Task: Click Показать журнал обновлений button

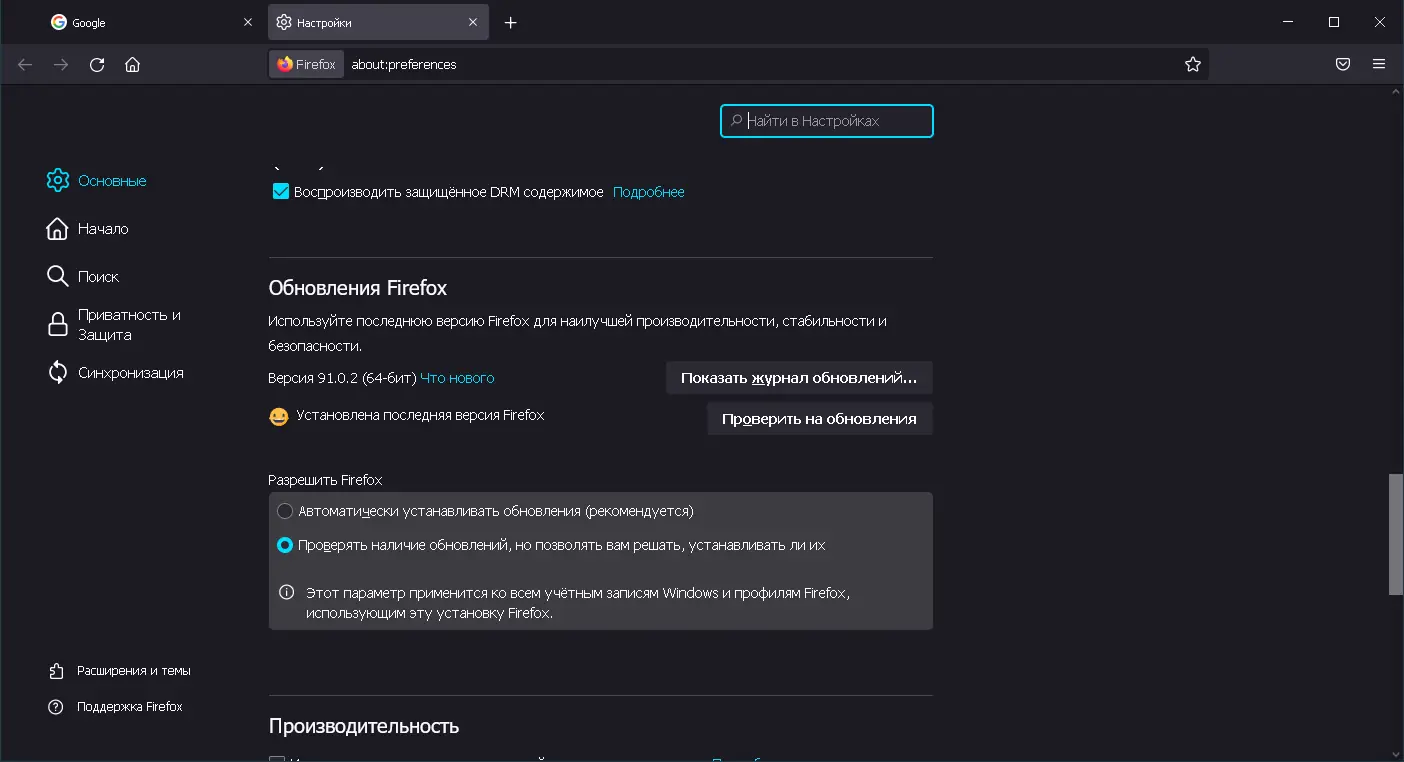Action: click(x=798, y=379)
